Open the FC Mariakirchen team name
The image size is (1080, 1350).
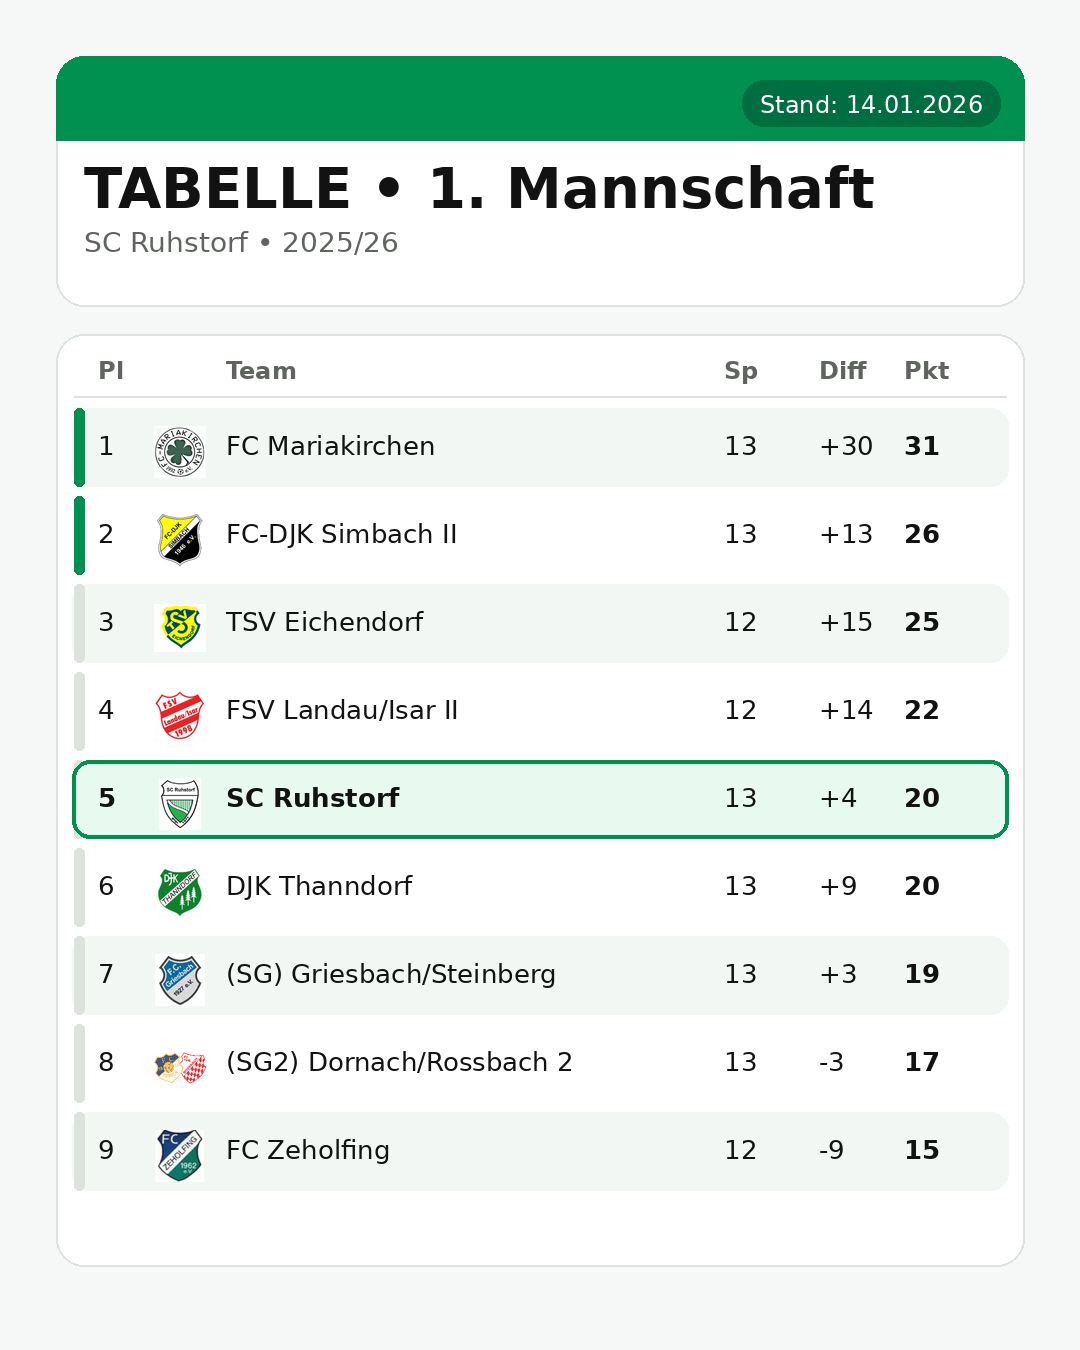click(330, 446)
